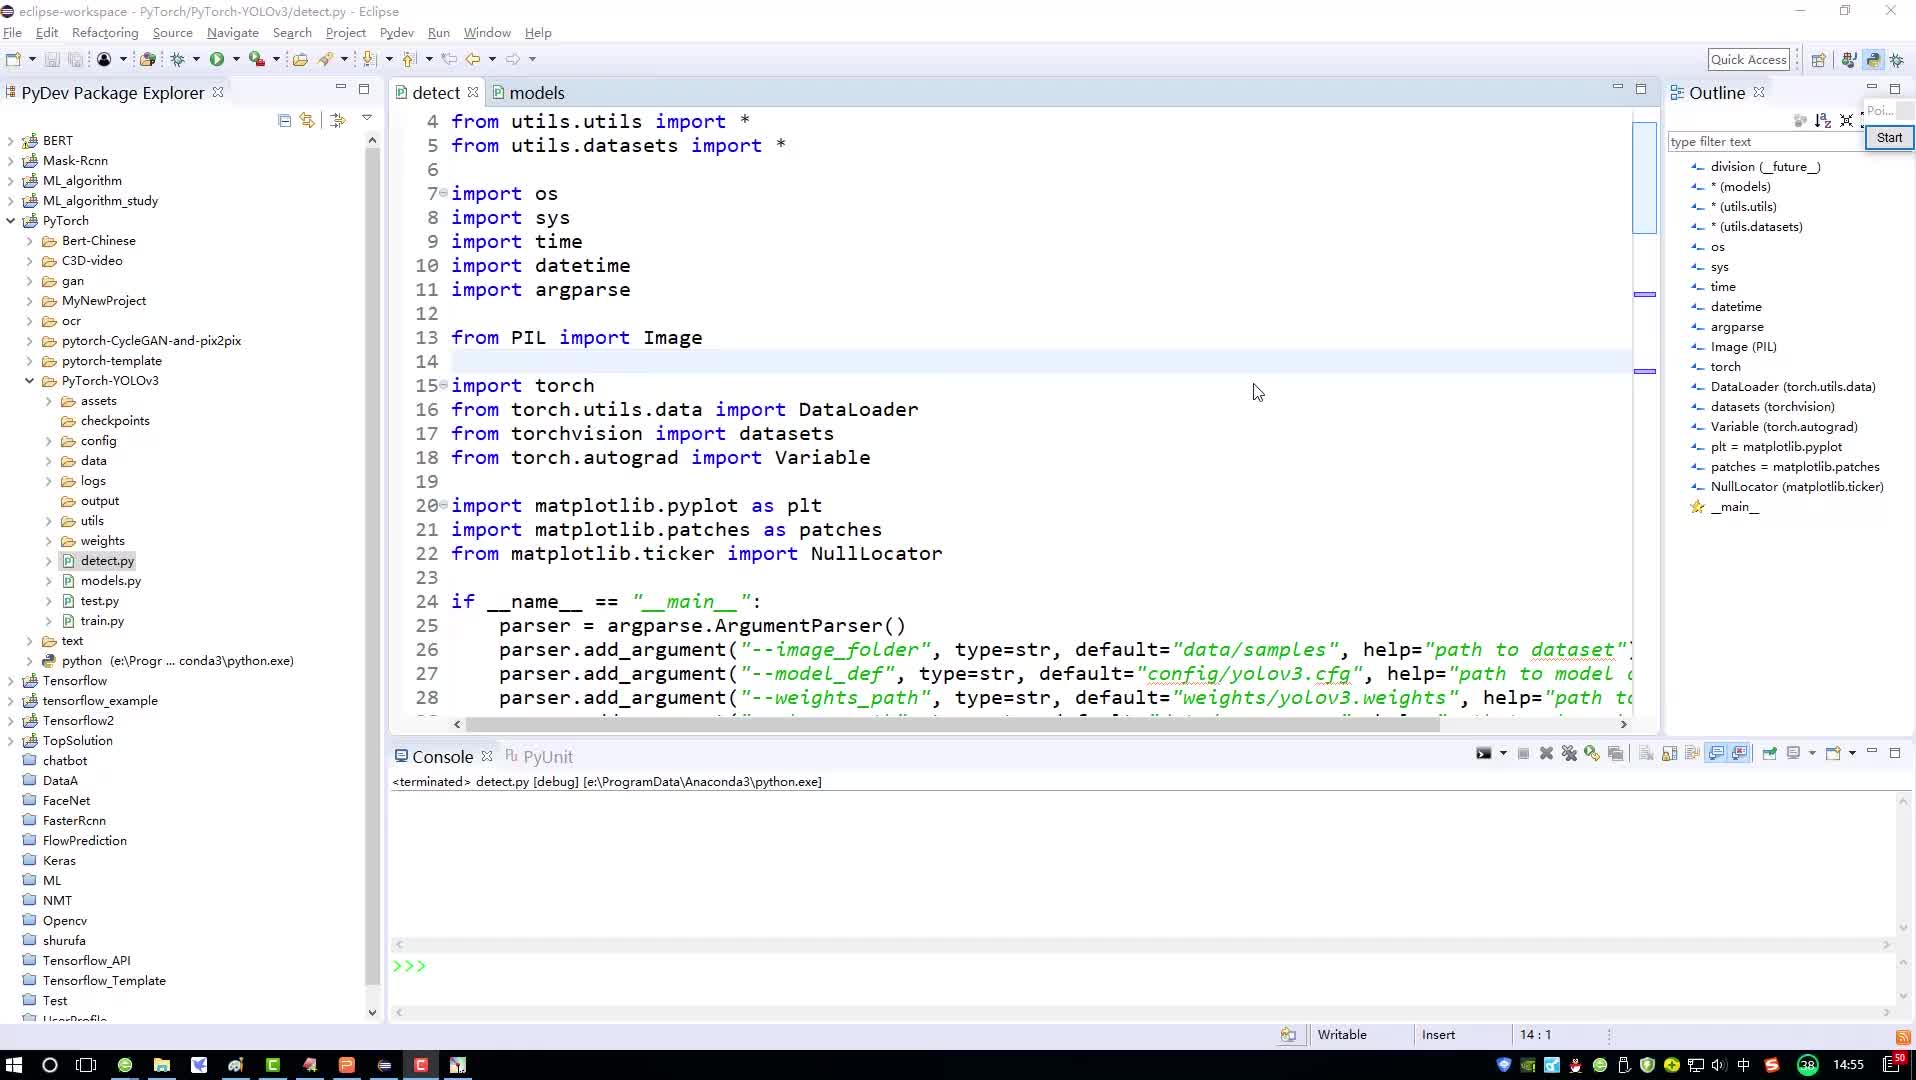Toggle Word Wrap in Console toolbar

pos(1692,753)
